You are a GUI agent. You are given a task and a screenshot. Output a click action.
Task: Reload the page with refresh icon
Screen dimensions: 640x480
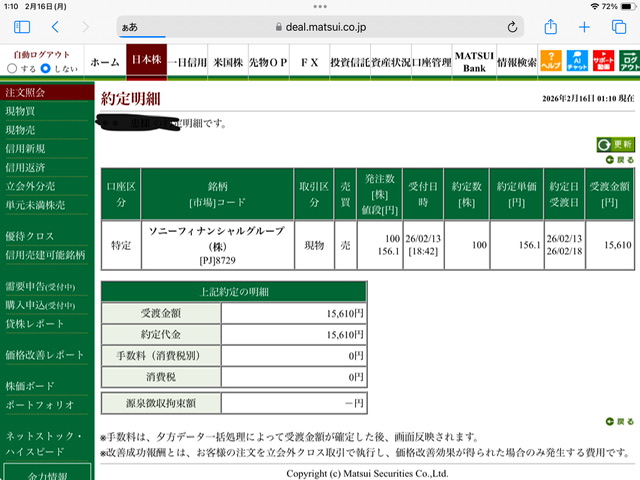pos(512,27)
